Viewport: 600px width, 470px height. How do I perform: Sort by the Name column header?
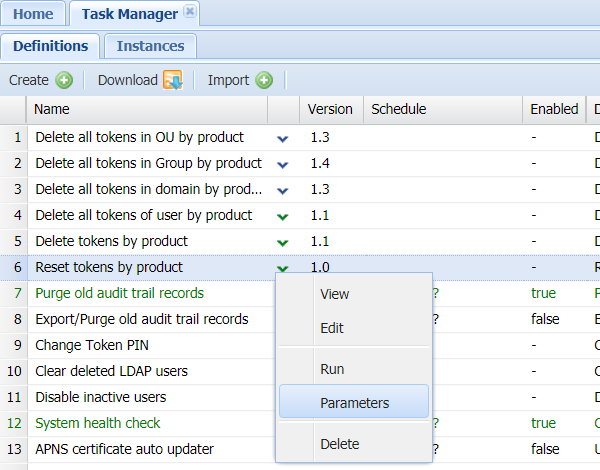pyautogui.click(x=150, y=109)
